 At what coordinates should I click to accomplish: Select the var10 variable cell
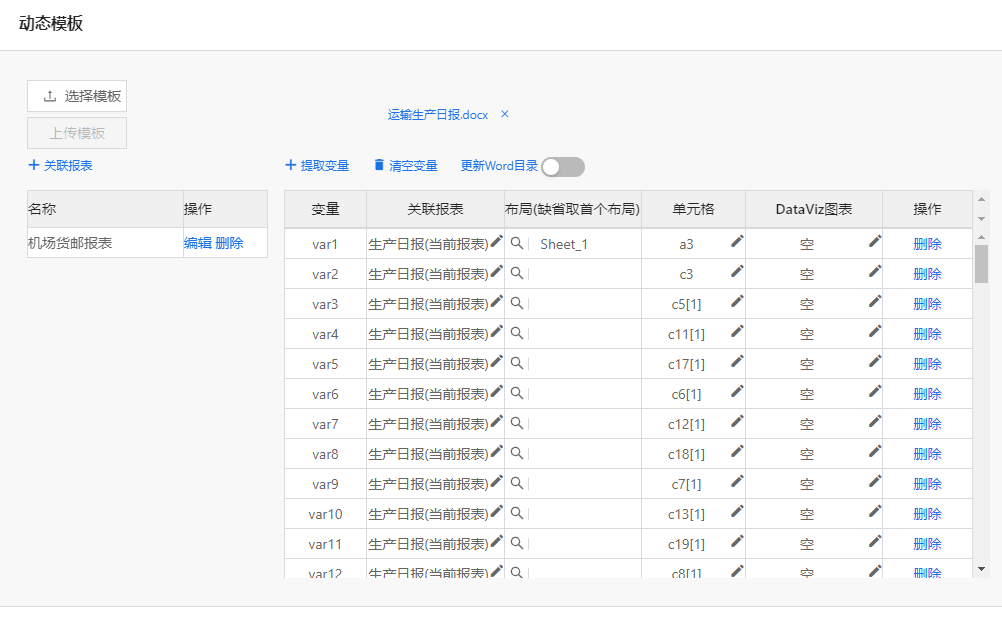pos(325,514)
